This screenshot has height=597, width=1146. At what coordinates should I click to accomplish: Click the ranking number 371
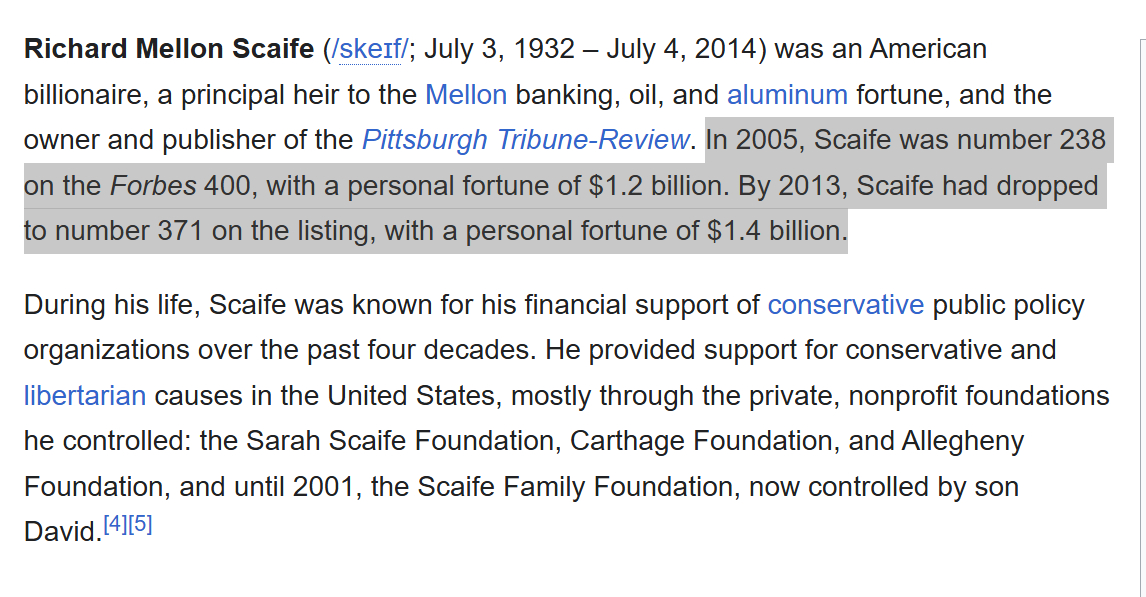pos(181,231)
